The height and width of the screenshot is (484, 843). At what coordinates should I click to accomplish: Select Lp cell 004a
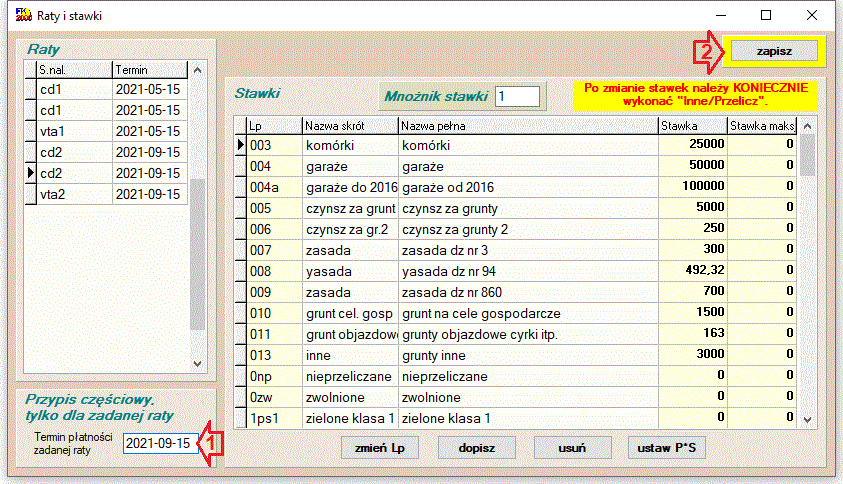pos(274,187)
